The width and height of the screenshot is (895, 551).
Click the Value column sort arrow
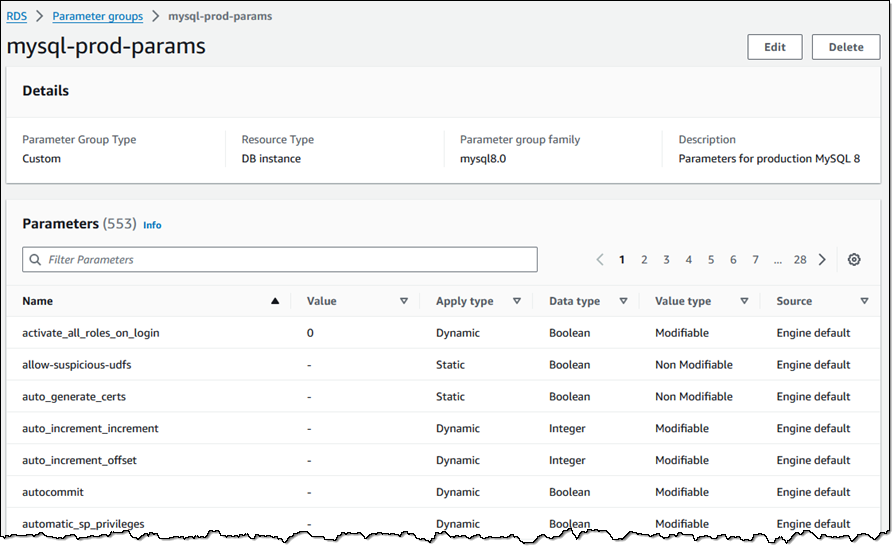tap(404, 301)
